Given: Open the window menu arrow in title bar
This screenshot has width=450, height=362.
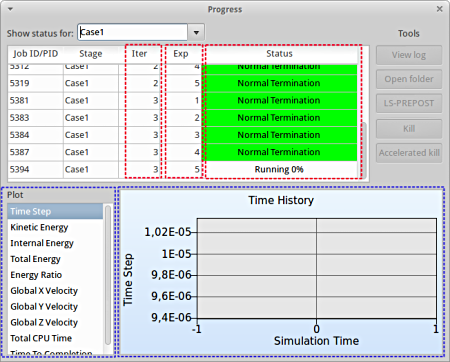Looking at the screenshot, I should (10, 9).
